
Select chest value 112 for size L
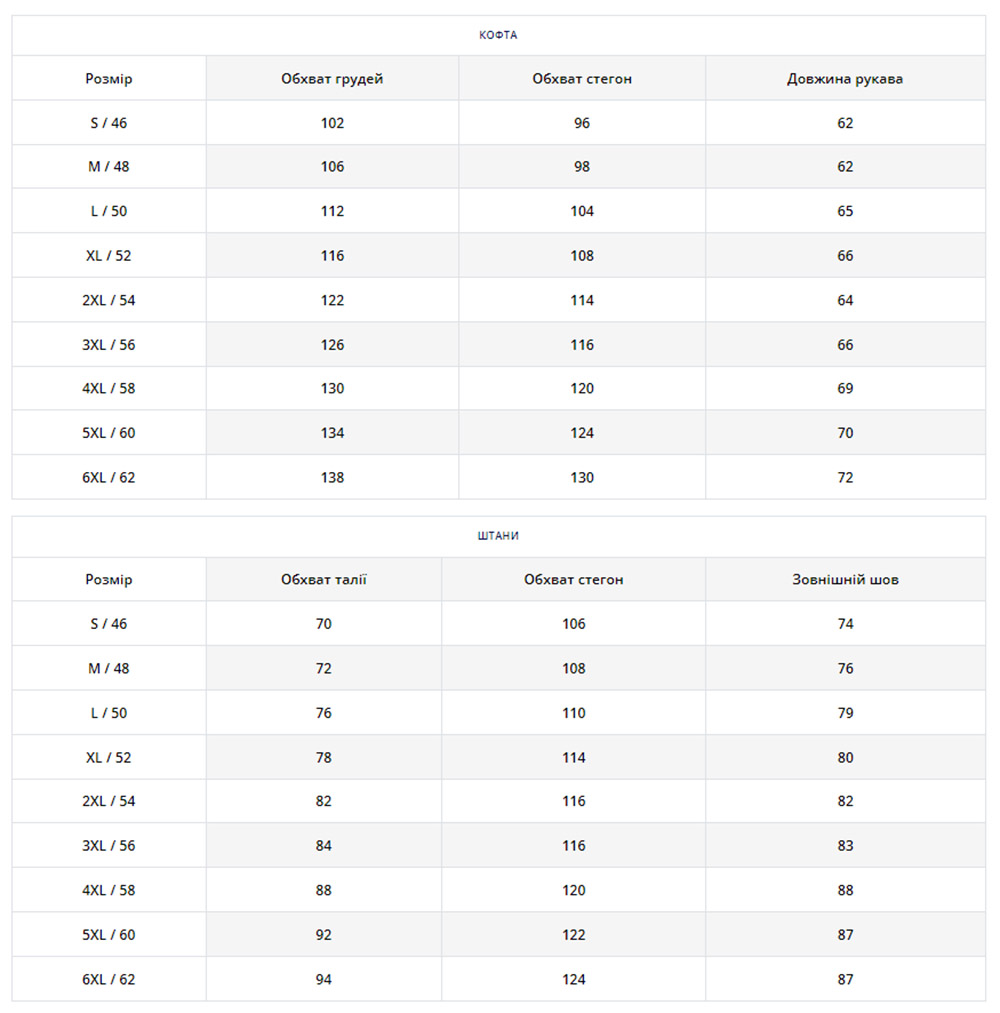click(x=332, y=211)
